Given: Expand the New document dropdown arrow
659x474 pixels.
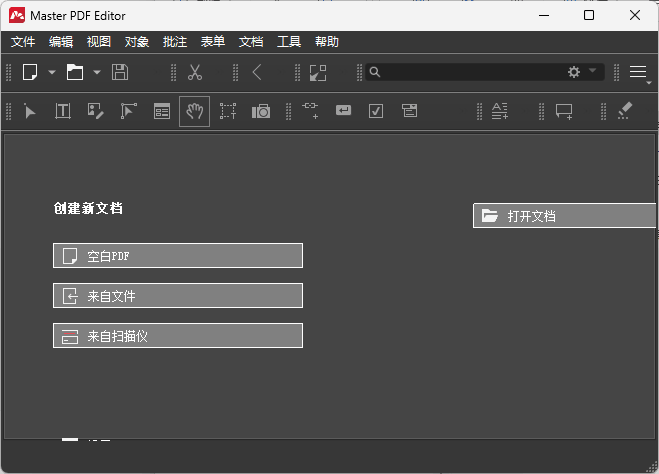Looking at the screenshot, I should point(52,72).
